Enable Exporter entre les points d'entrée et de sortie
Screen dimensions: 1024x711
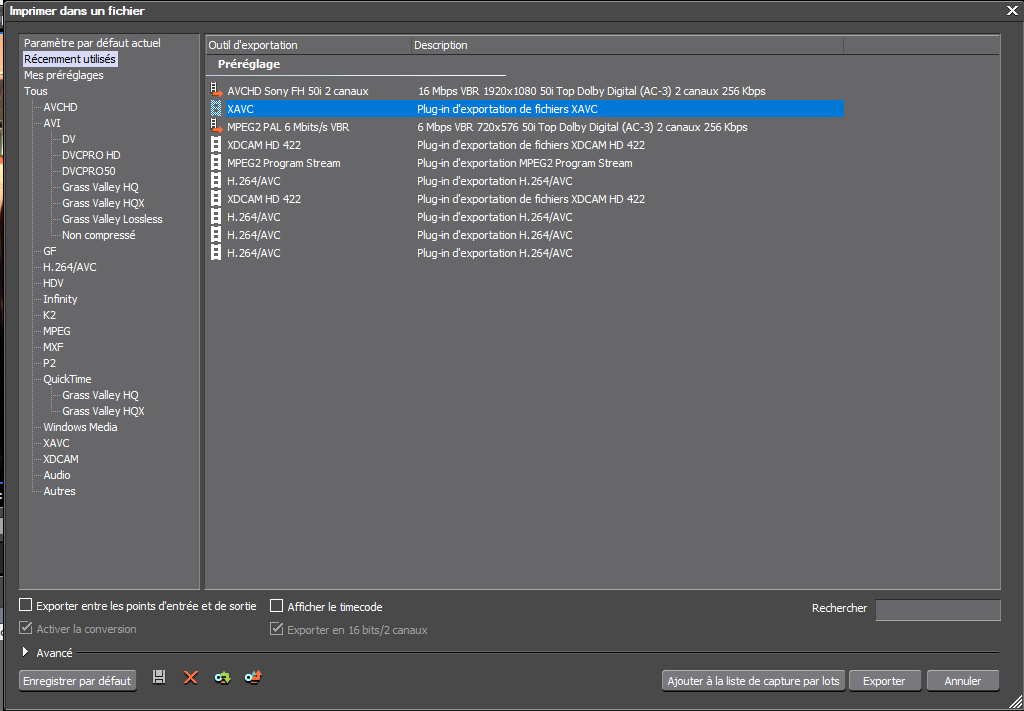pos(25,605)
